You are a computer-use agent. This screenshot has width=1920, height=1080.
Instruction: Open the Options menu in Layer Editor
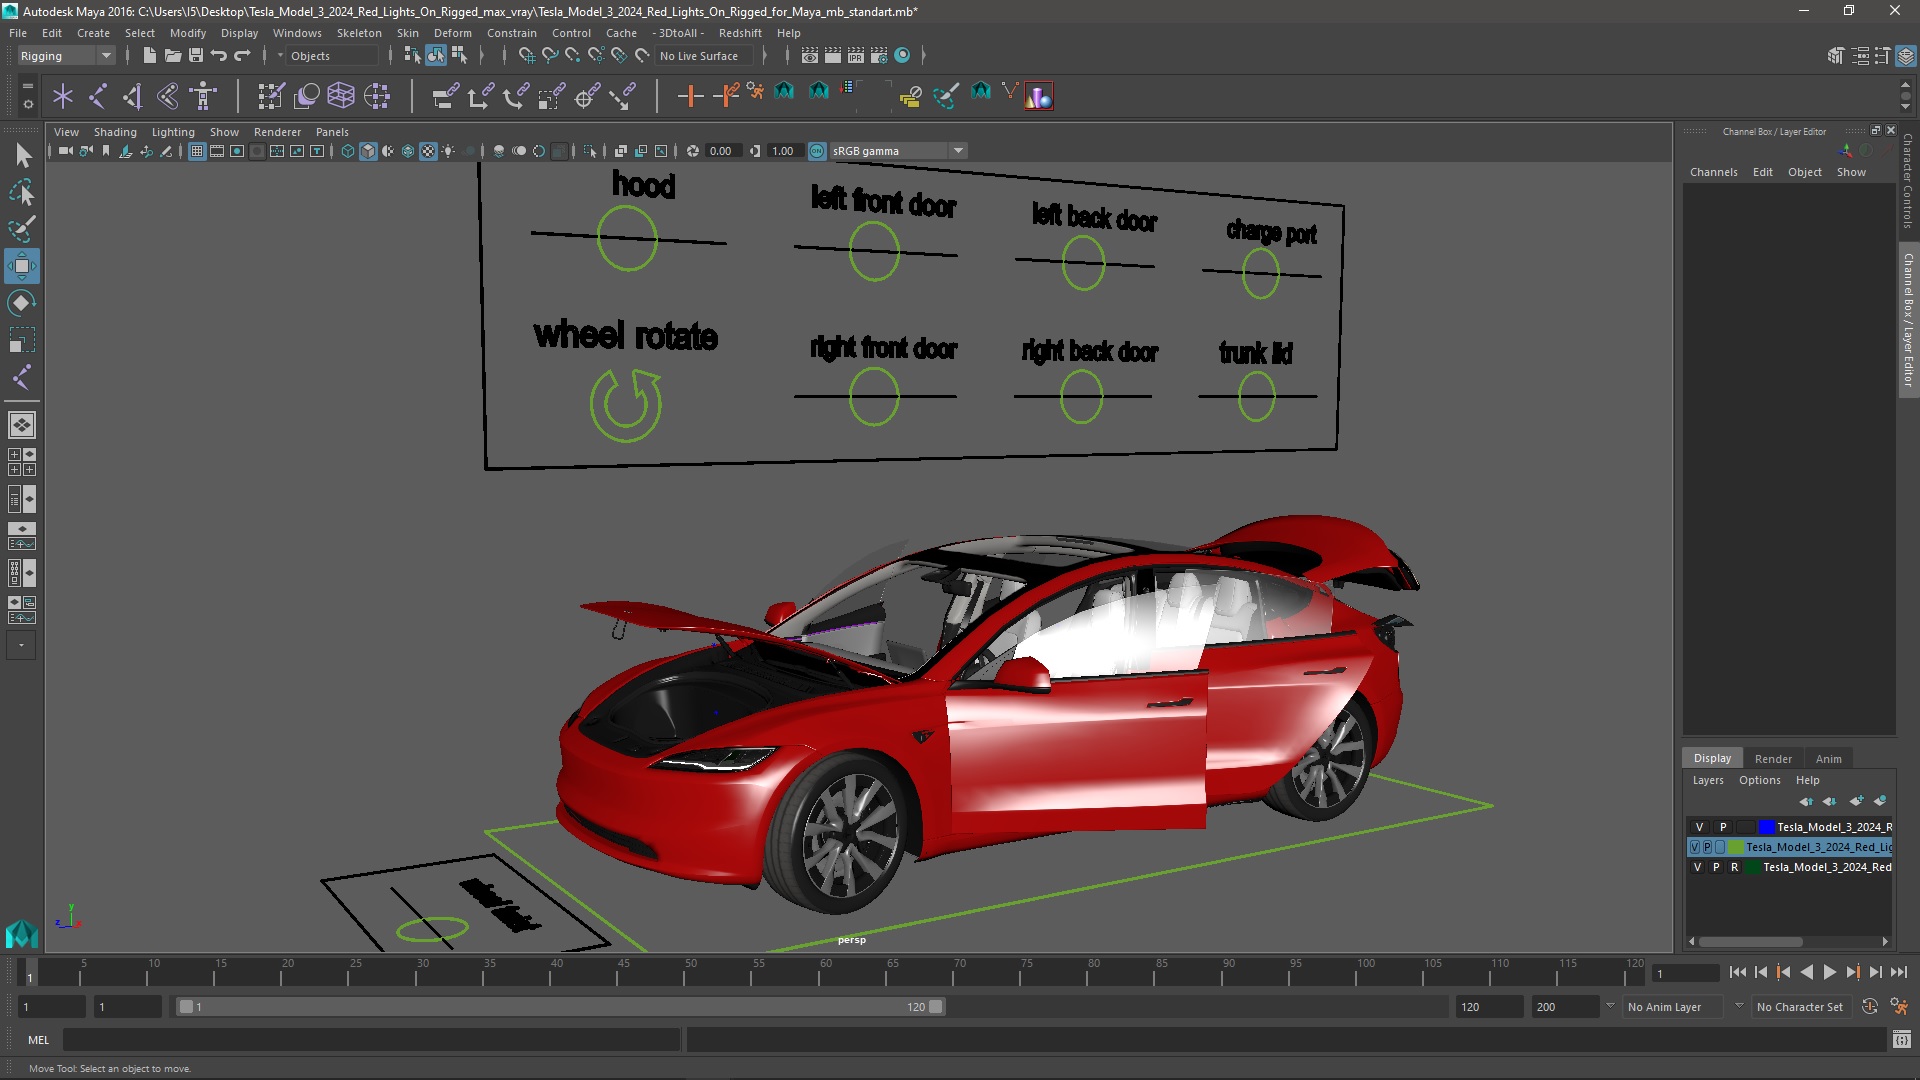pos(1759,780)
